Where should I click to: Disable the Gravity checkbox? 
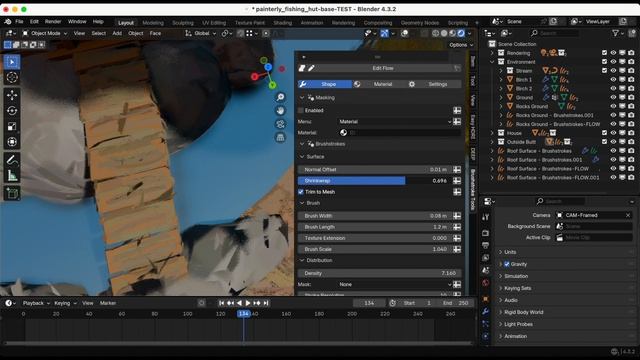[x=507, y=264]
